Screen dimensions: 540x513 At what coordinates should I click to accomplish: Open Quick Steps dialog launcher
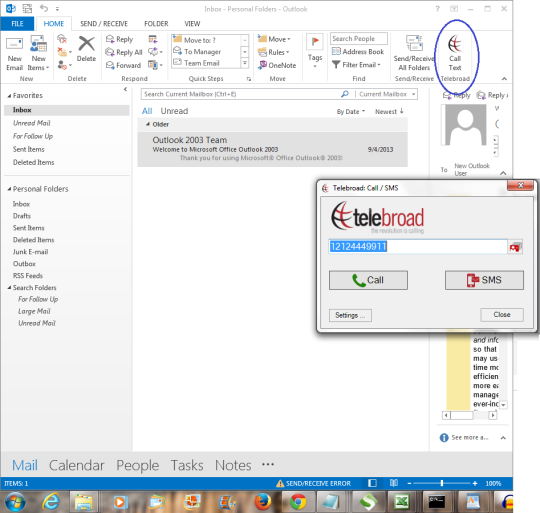tap(249, 79)
